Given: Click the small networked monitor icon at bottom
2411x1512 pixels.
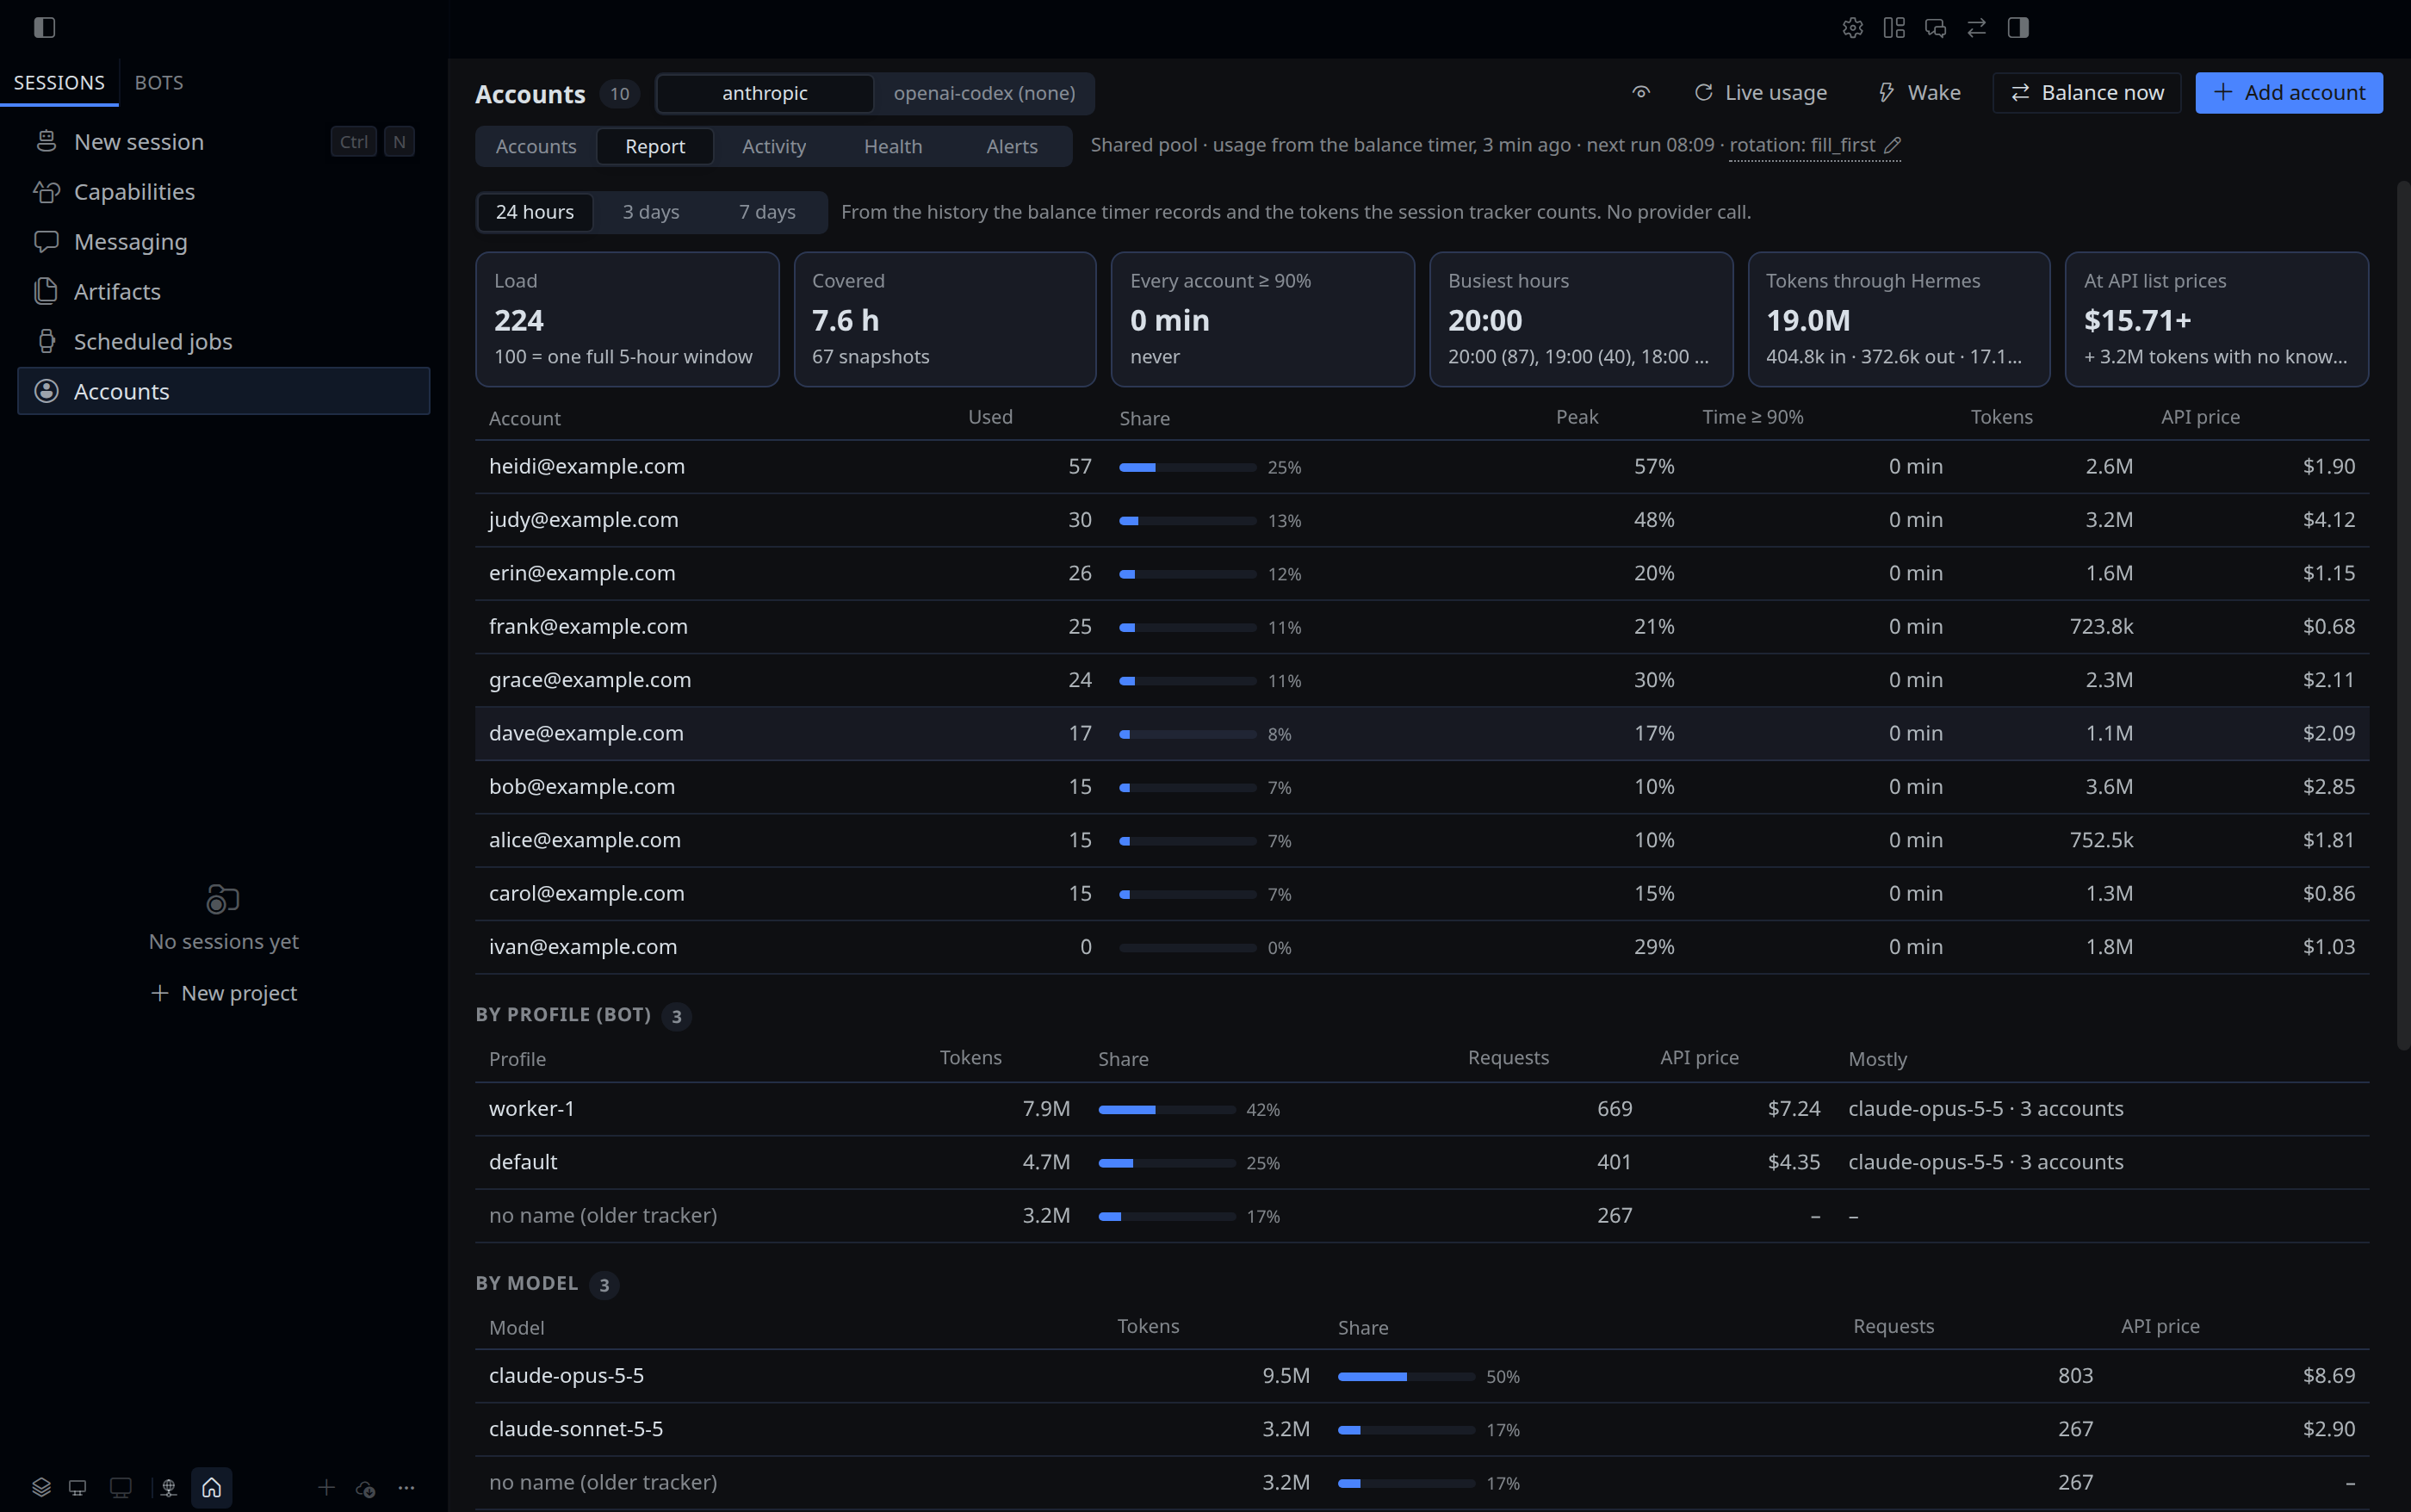Looking at the screenshot, I should pyautogui.click(x=77, y=1487).
